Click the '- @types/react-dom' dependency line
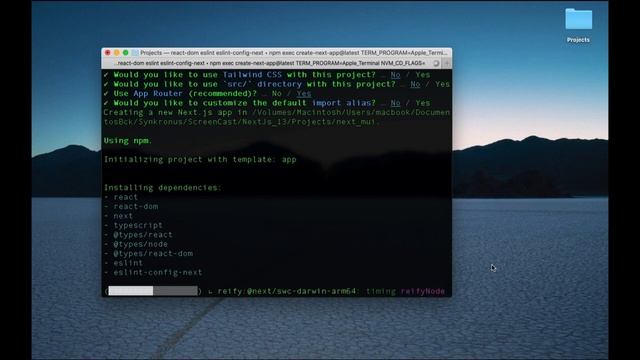The width and height of the screenshot is (640, 360). (148, 253)
